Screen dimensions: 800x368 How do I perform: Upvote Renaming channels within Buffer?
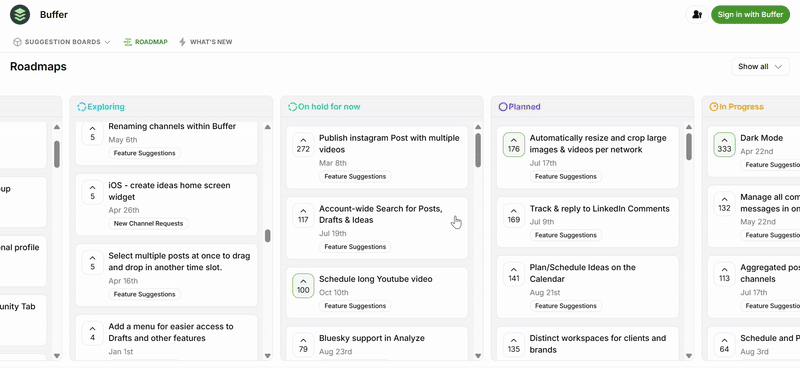point(92,133)
